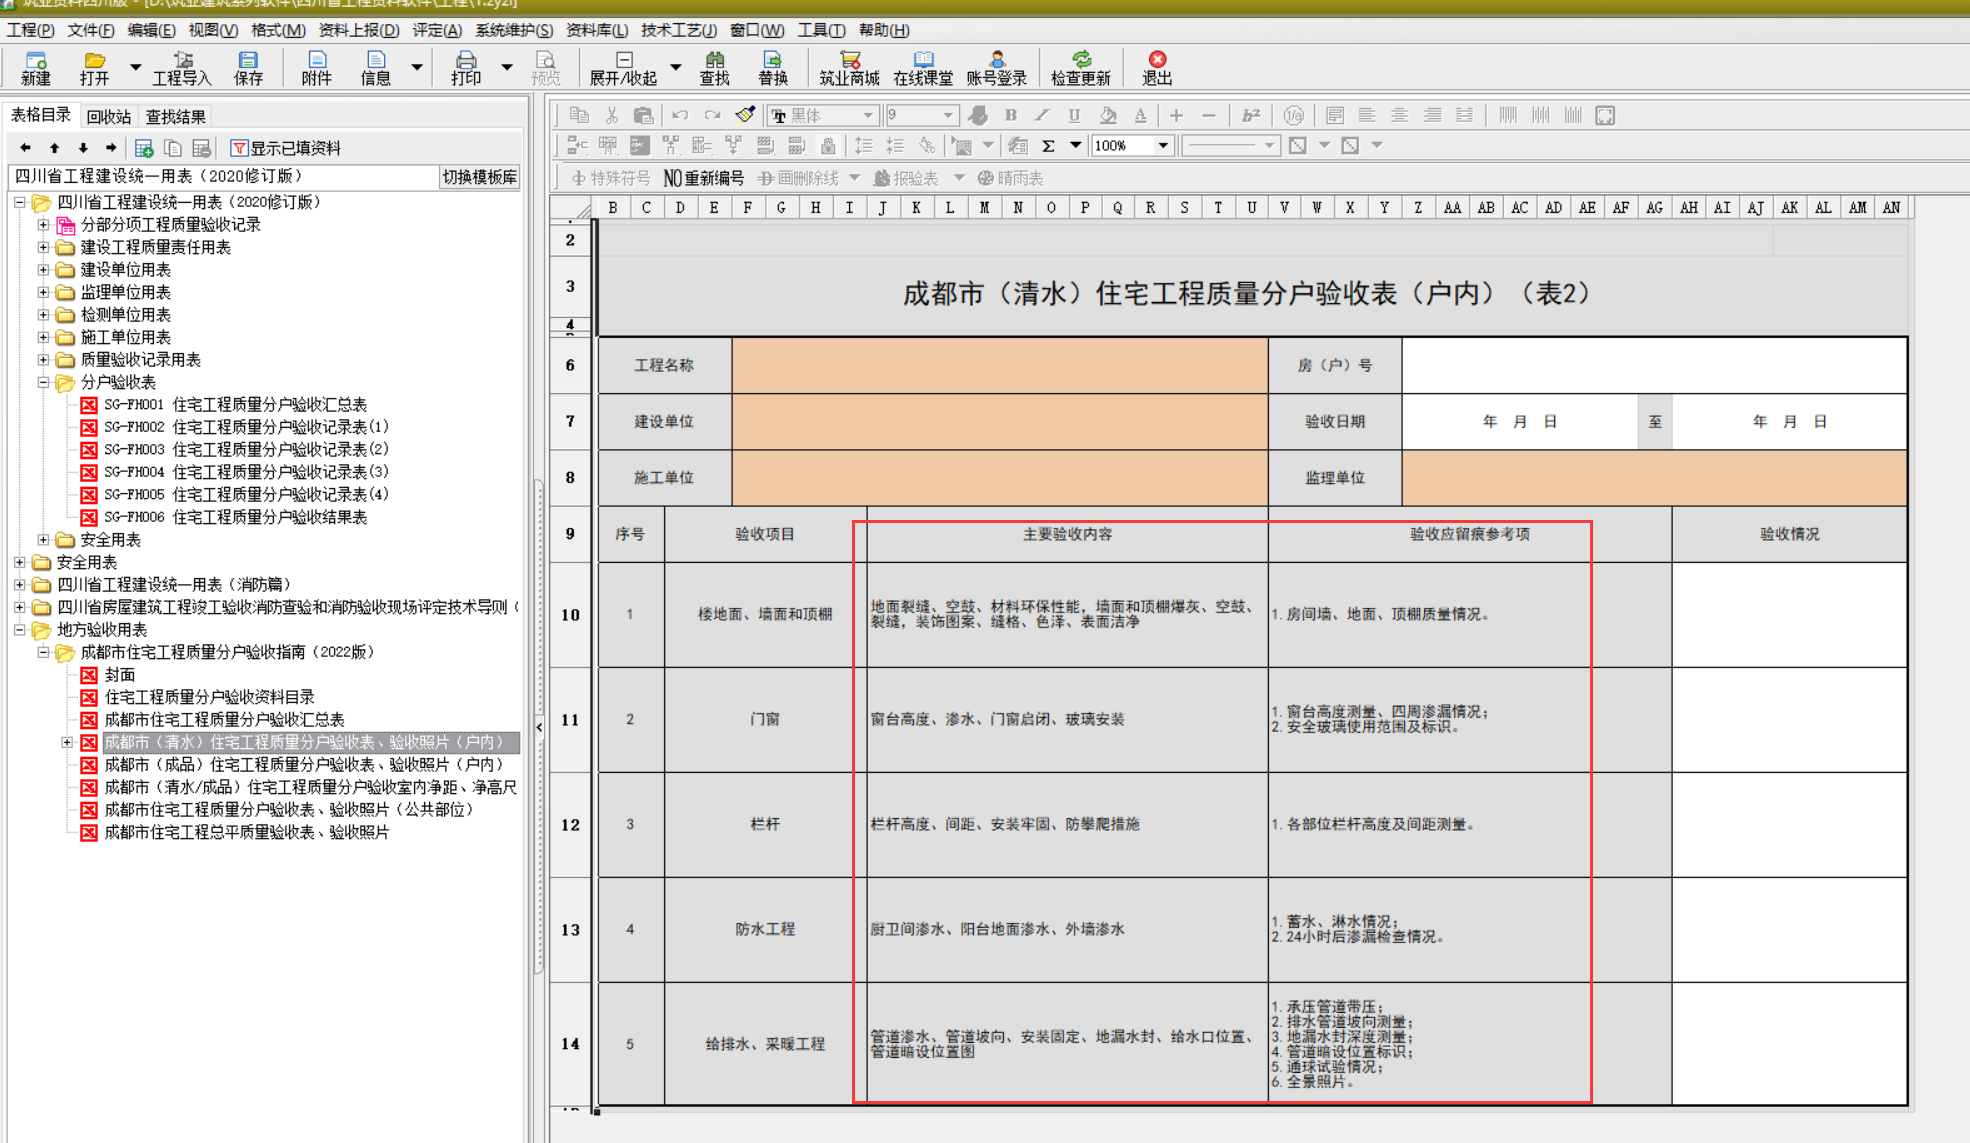This screenshot has height=1143, width=1970.
Task: Click the NO重新编号 renumber button
Action: point(704,178)
